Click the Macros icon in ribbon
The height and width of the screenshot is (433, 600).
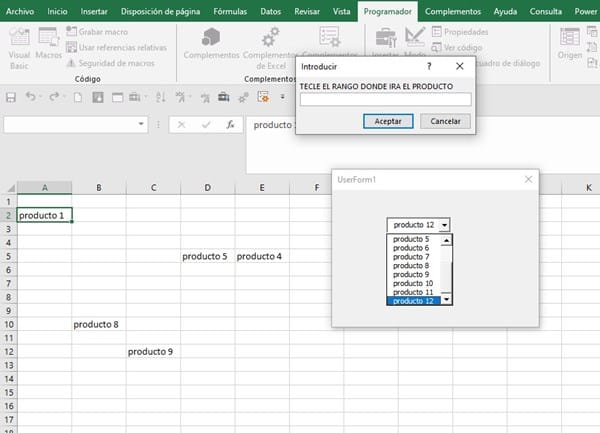(48, 42)
